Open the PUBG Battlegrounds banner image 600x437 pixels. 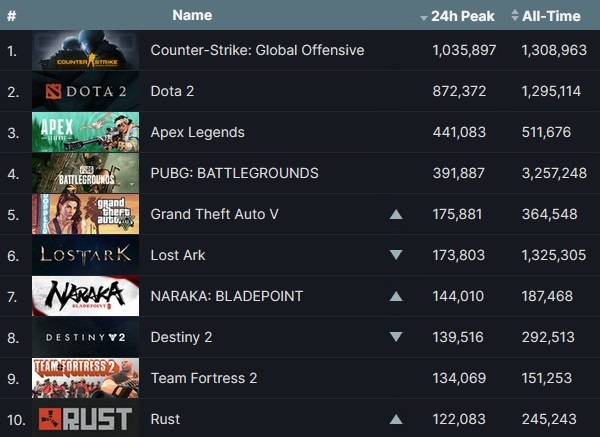[x=85, y=174]
